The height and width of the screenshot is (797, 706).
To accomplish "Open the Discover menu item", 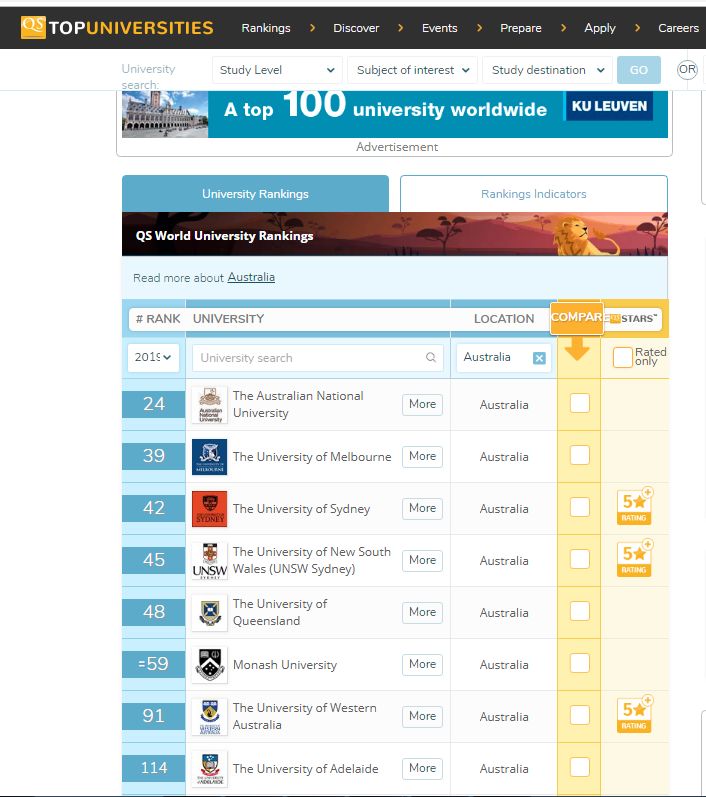I will coord(356,28).
